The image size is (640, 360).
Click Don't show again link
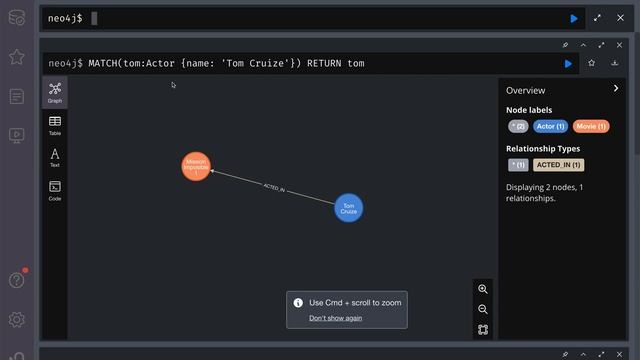click(x=336, y=318)
